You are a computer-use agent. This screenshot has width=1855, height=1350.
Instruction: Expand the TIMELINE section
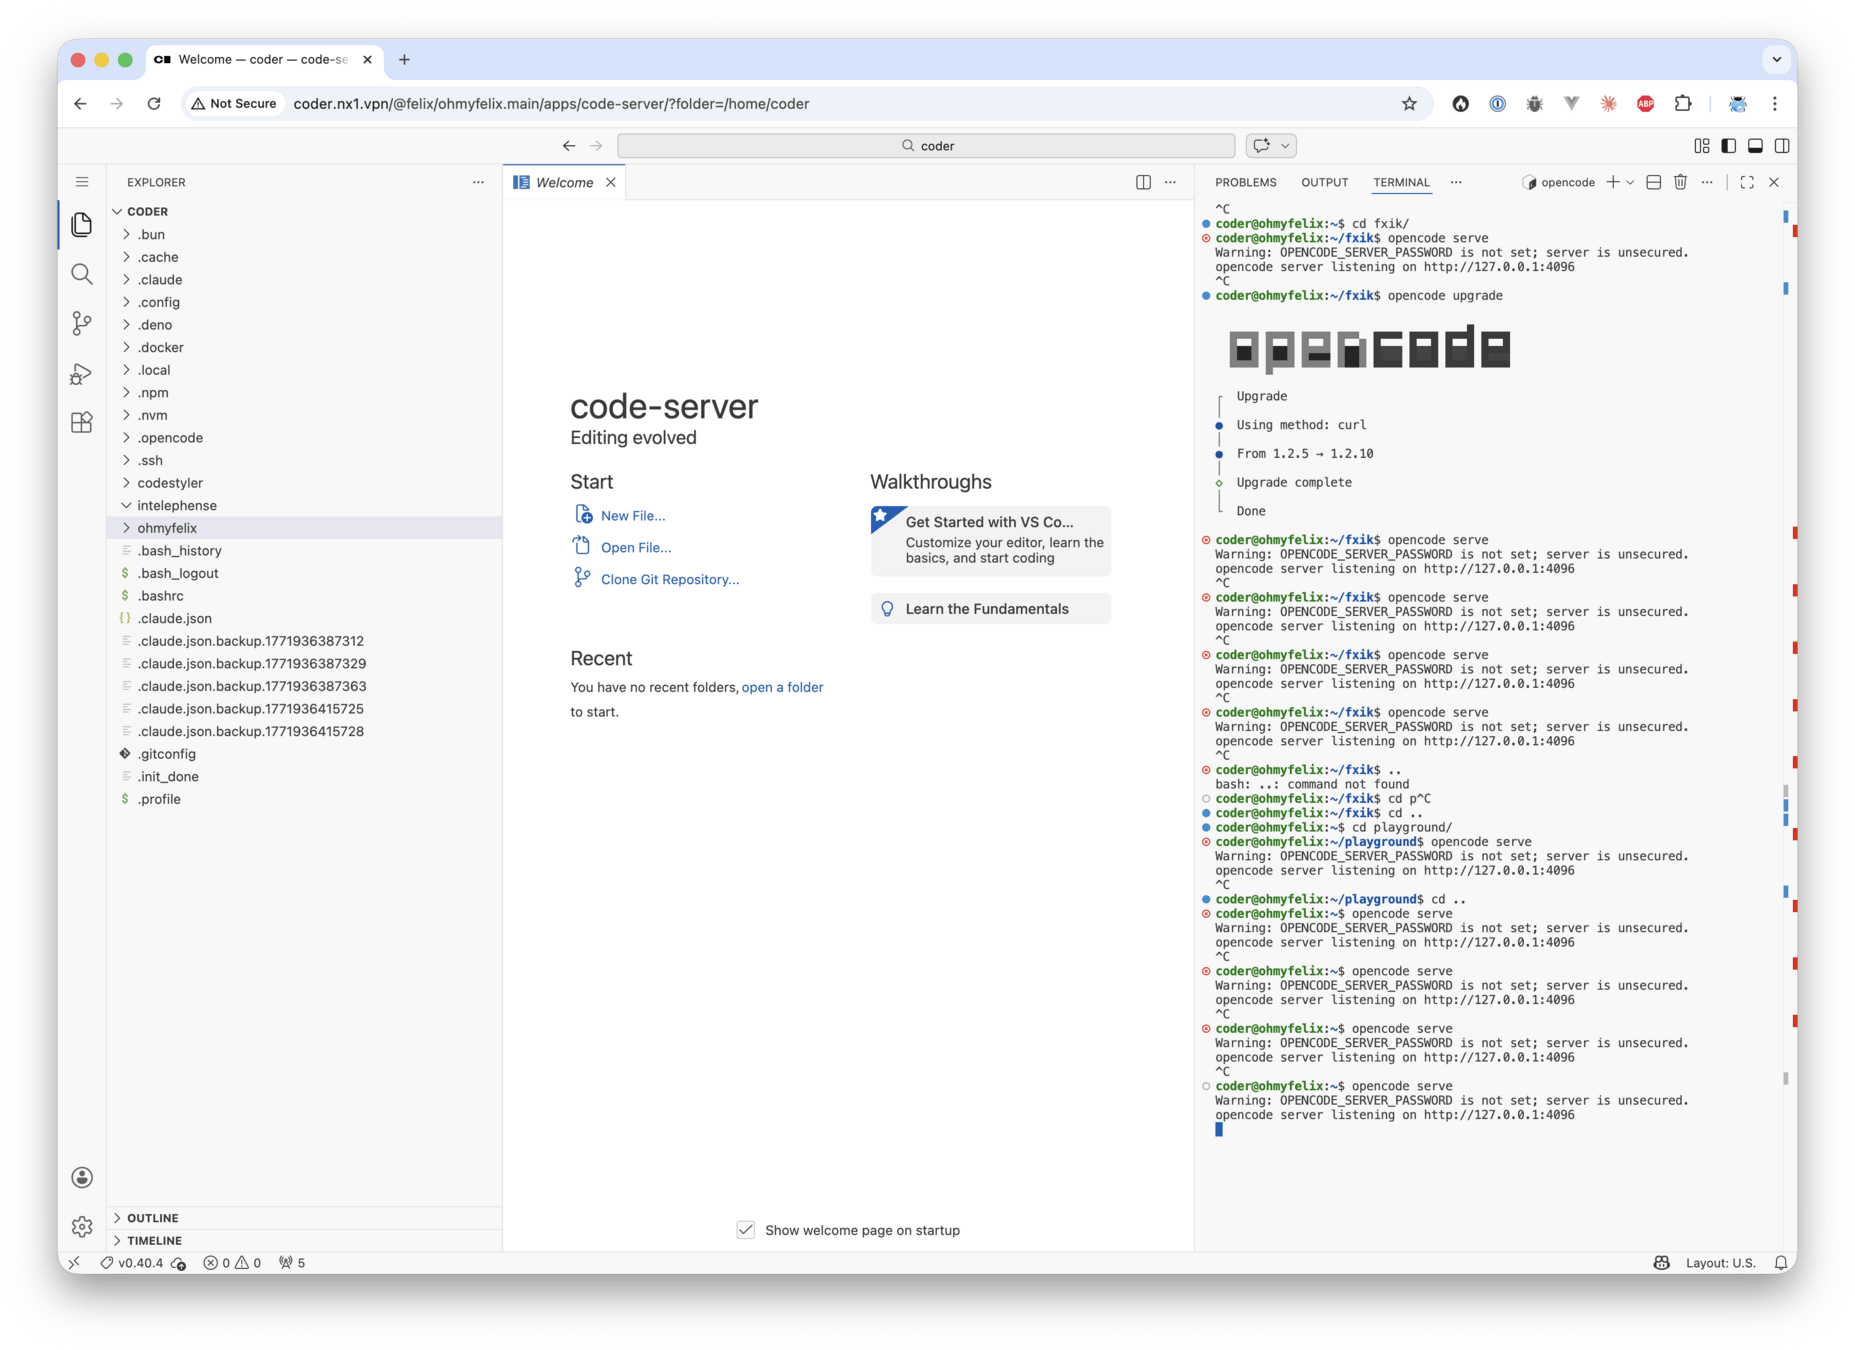coord(304,1241)
